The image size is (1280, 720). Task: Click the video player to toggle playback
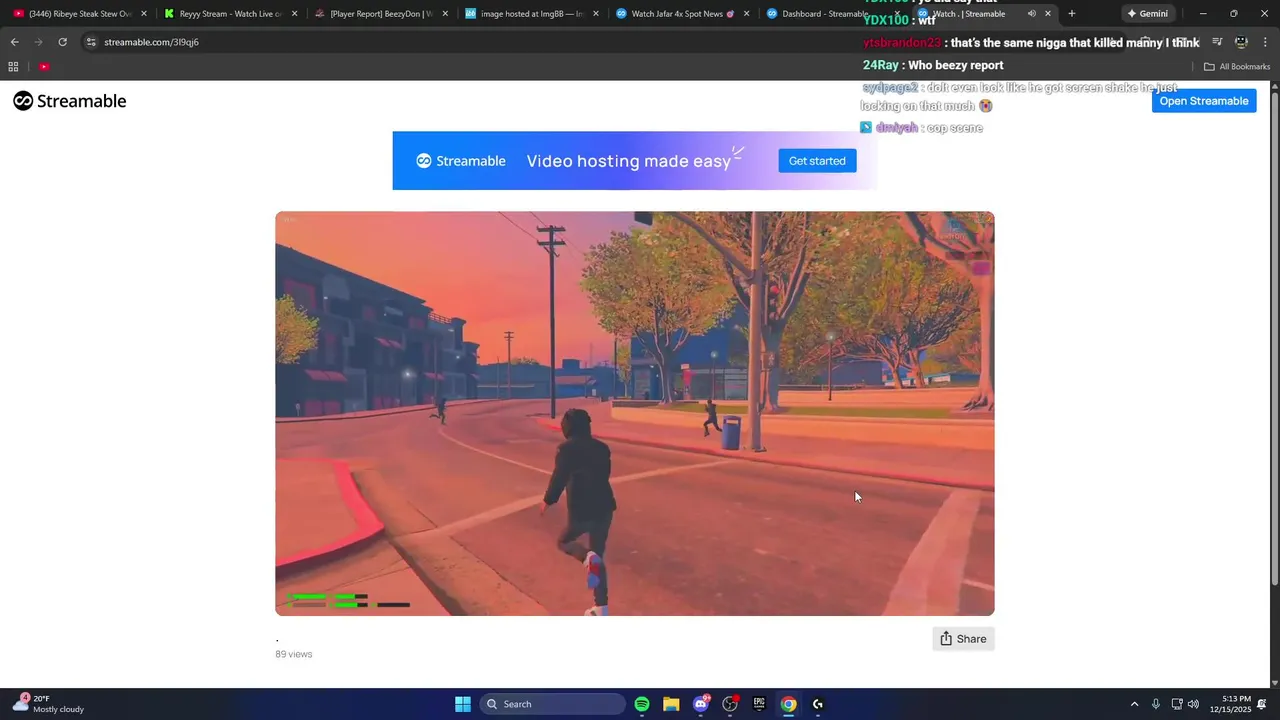click(x=634, y=413)
